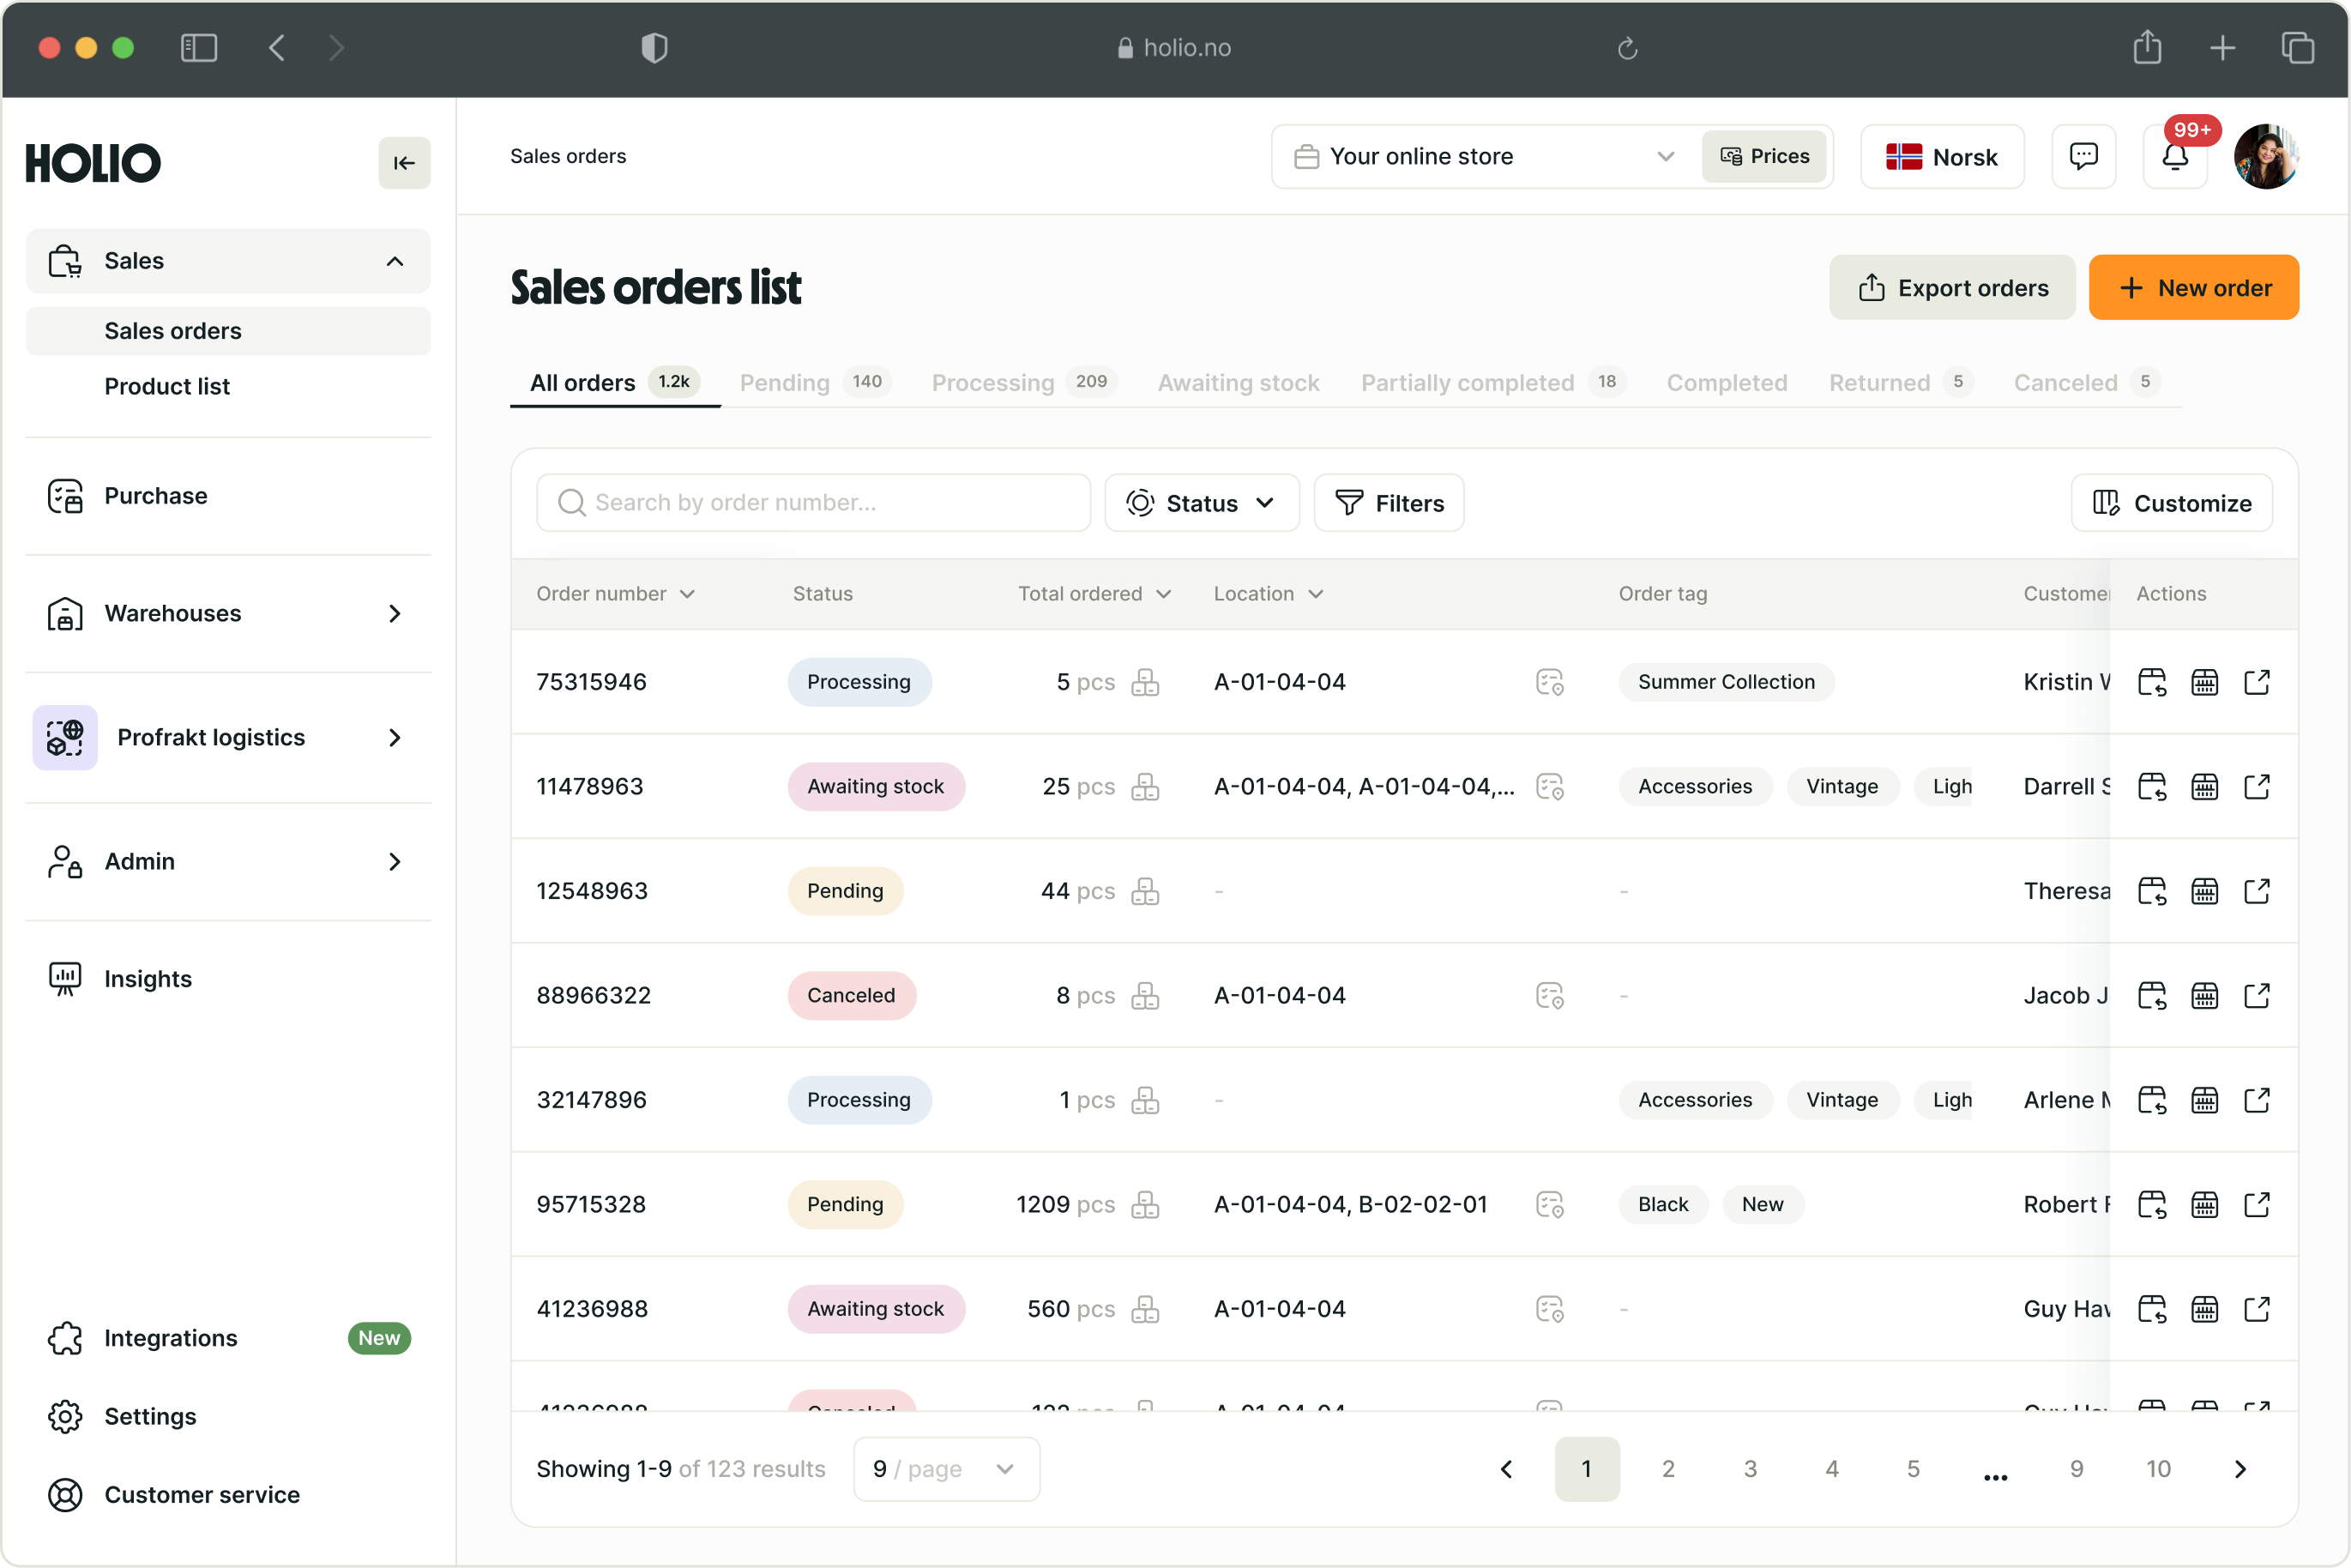Open a new Safari tab
The width and height of the screenshot is (2351, 1568).
pos(2222,47)
